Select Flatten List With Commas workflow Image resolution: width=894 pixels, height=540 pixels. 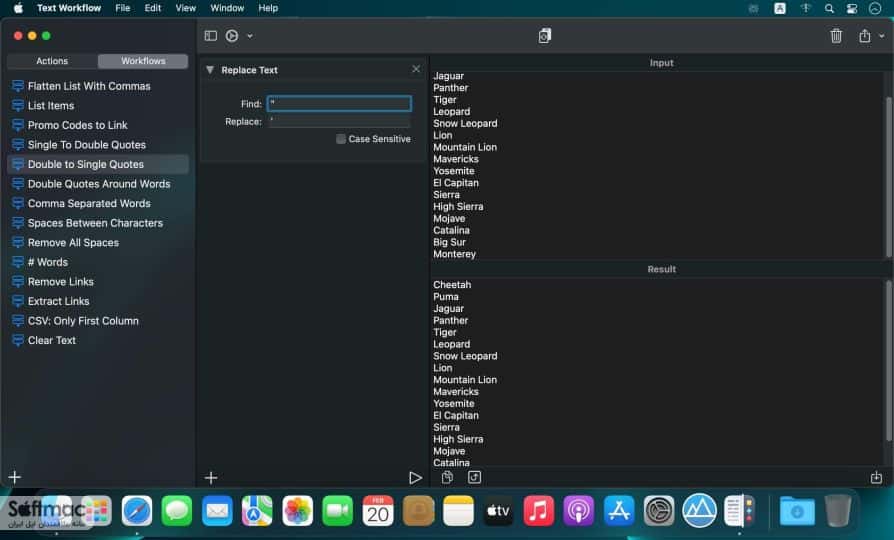[97, 86]
